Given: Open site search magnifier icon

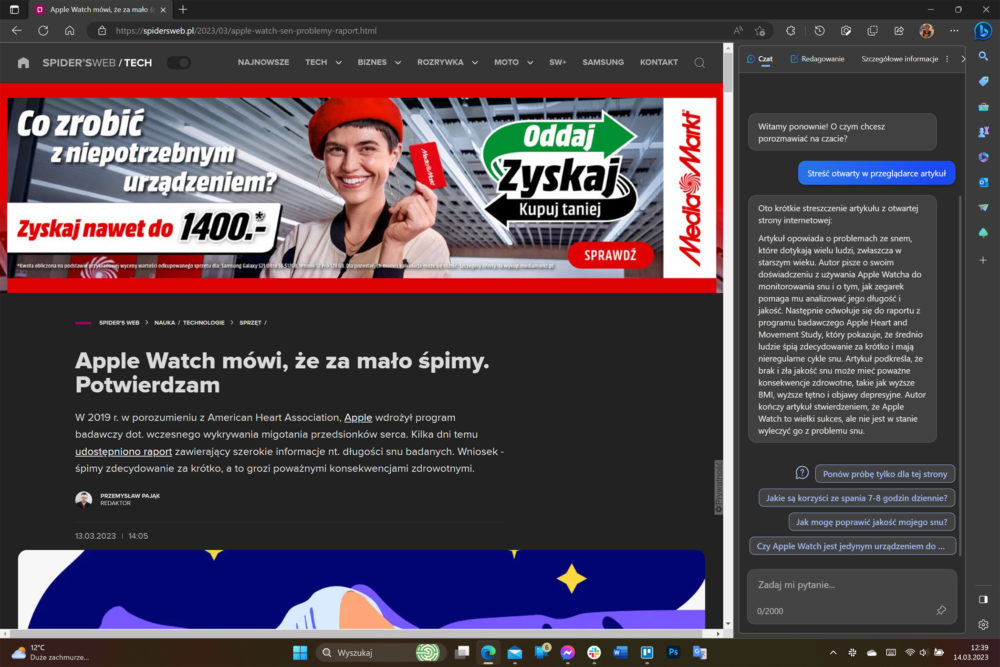Looking at the screenshot, I should click(700, 62).
